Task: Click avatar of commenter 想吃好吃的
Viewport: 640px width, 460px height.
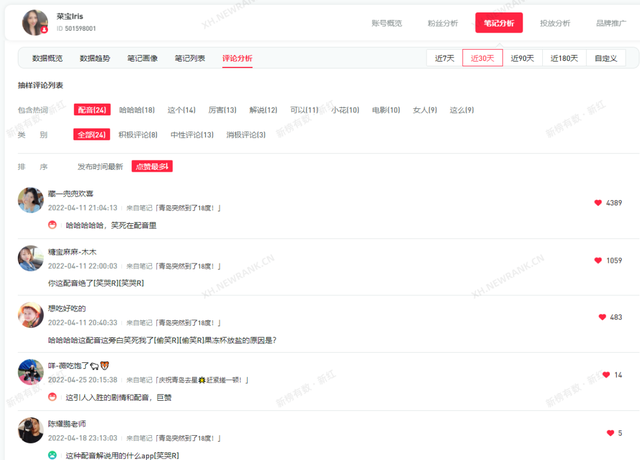Action: point(31,315)
